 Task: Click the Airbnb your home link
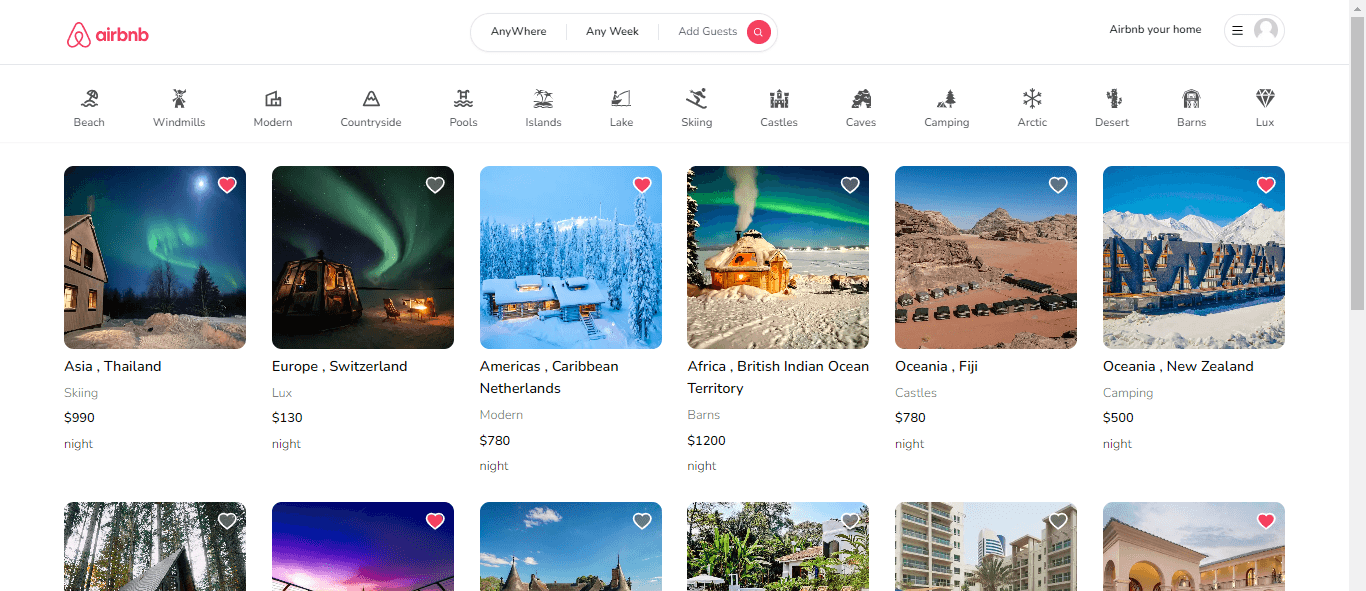(1155, 30)
